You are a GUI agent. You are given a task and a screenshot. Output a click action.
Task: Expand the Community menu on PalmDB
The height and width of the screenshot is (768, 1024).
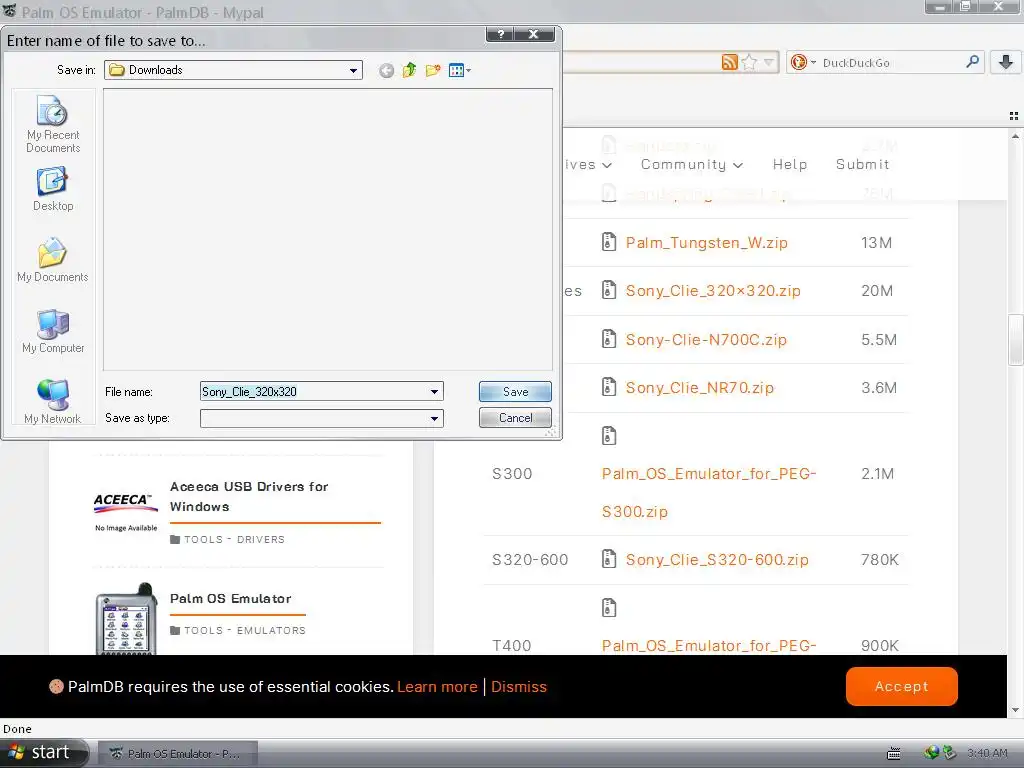692,165
